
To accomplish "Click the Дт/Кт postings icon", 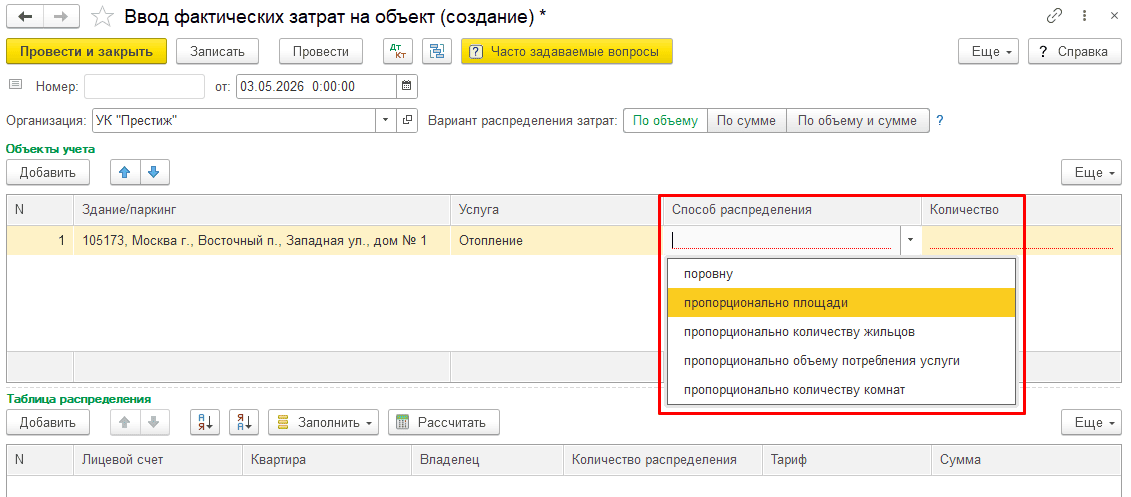I will (397, 51).
